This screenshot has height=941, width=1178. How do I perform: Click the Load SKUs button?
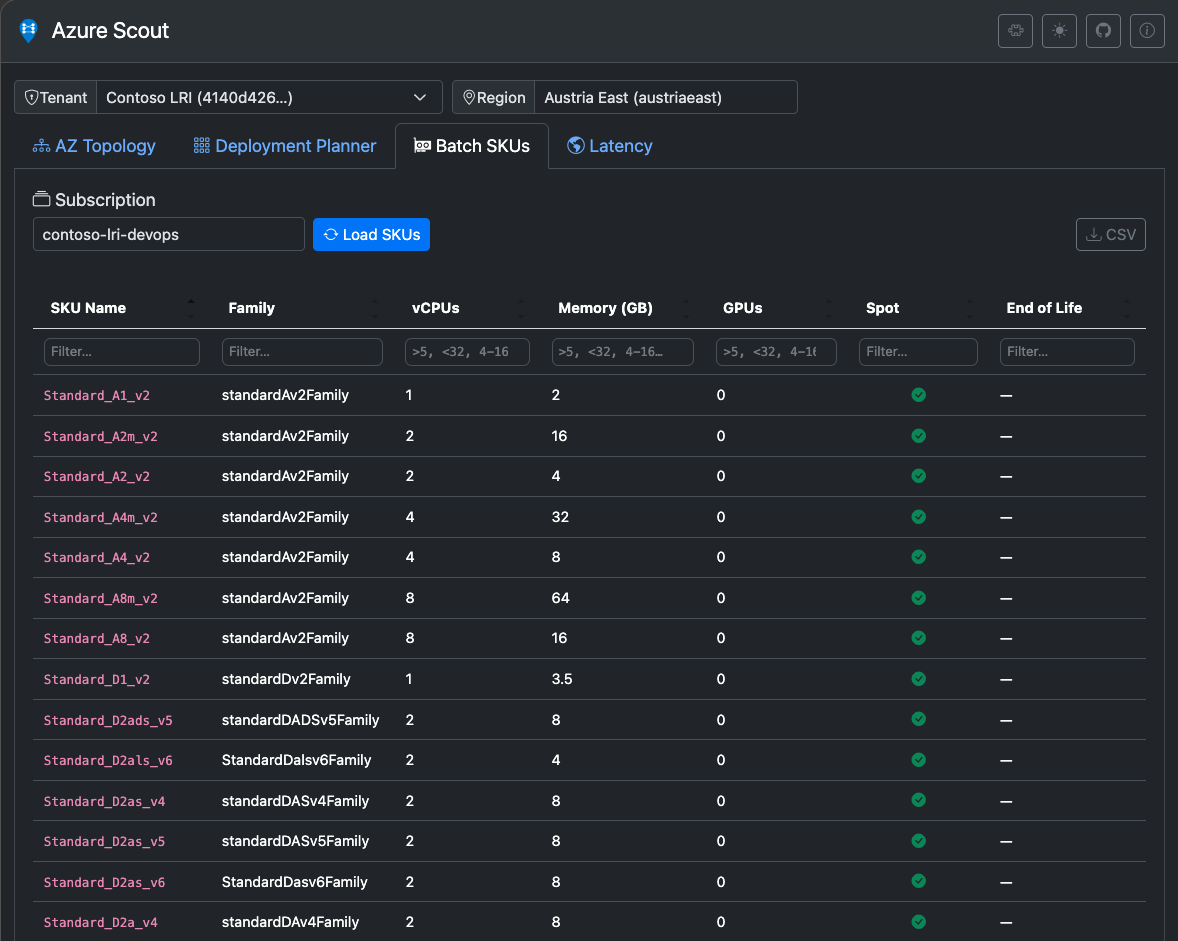[371, 234]
